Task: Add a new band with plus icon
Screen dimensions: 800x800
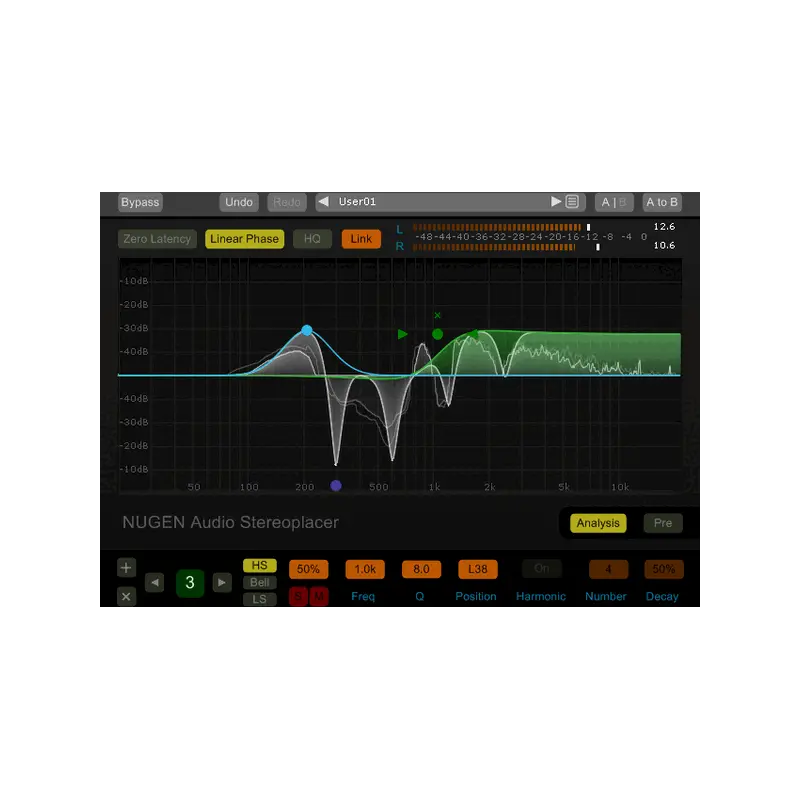Action: 126,568
